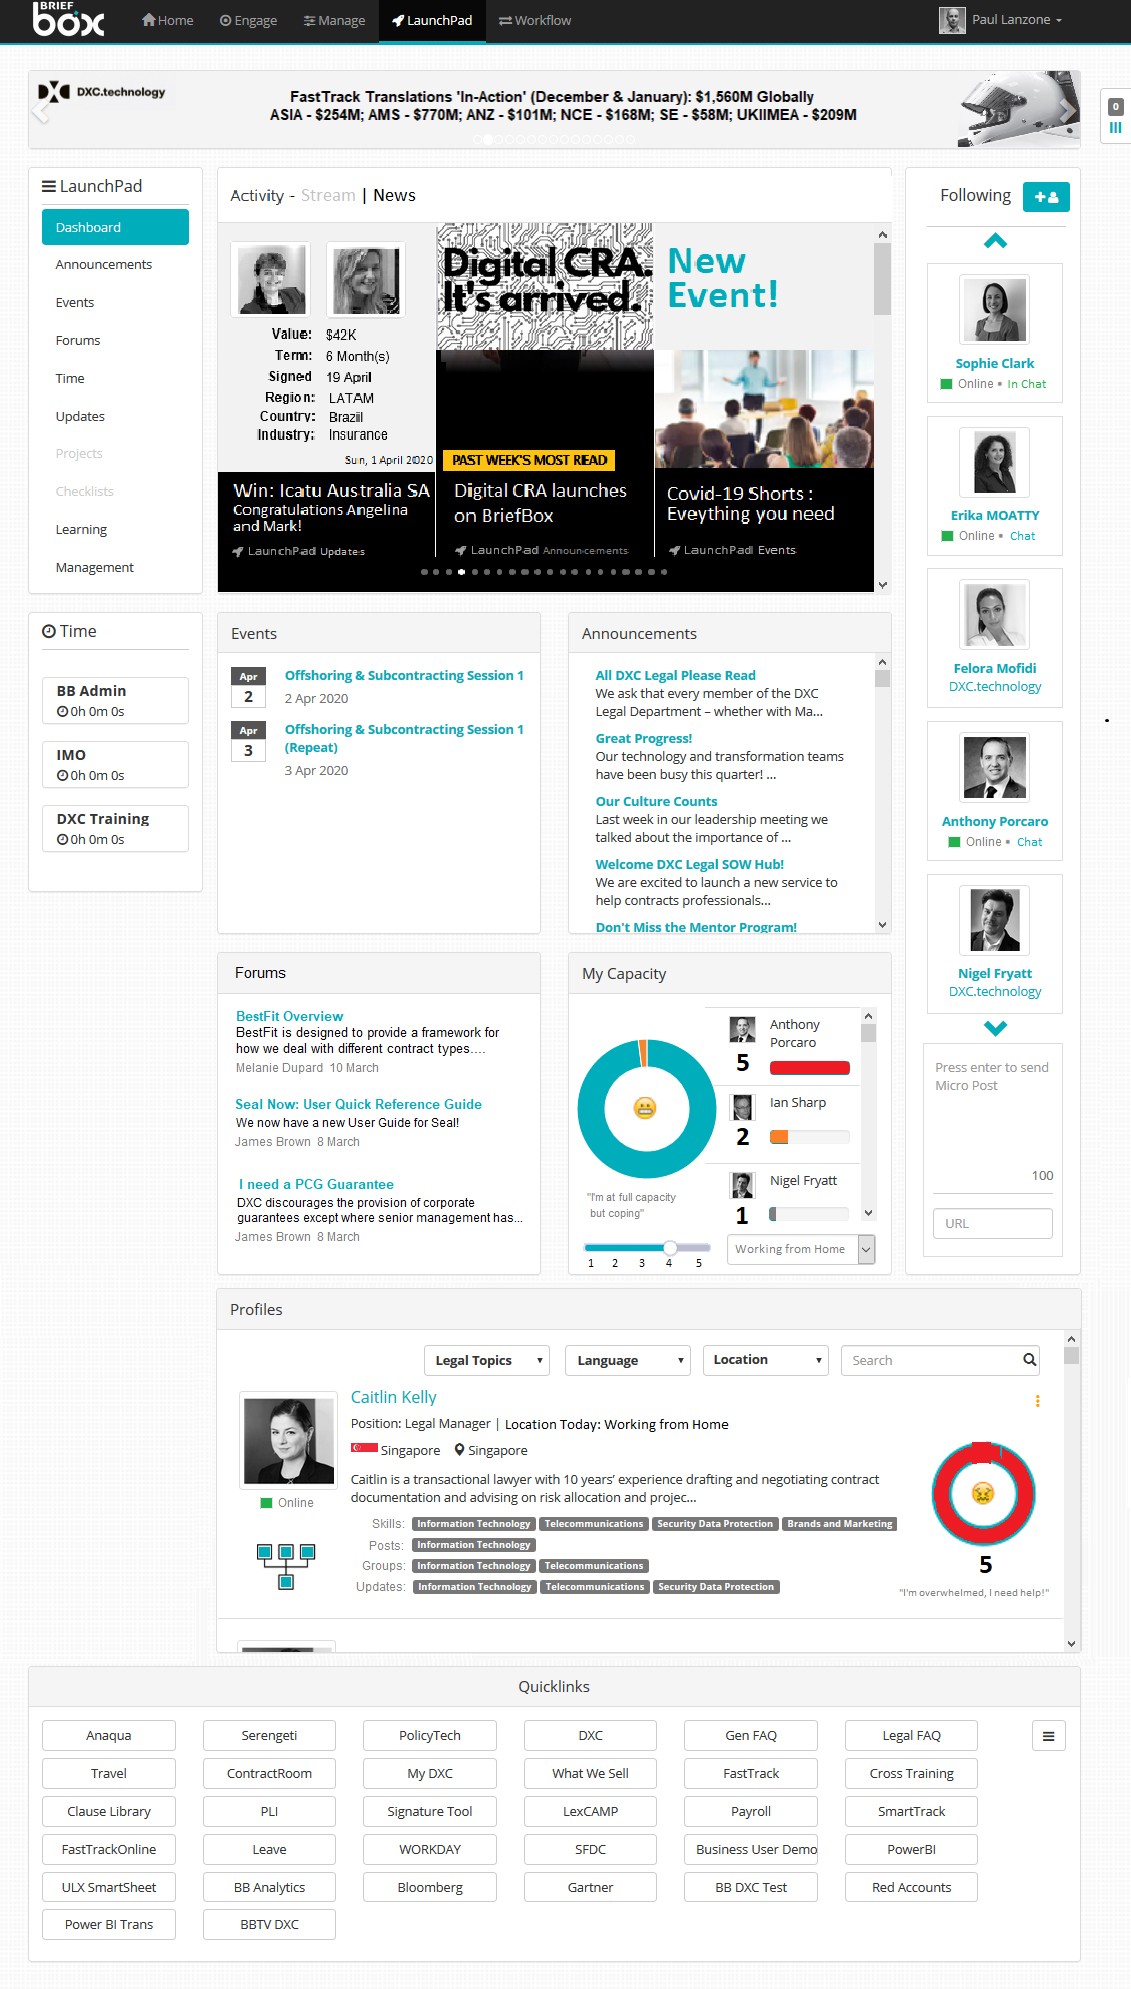This screenshot has height=1989, width=1131.
Task: Click the notification counter widget at right edge
Action: pos(1115,116)
